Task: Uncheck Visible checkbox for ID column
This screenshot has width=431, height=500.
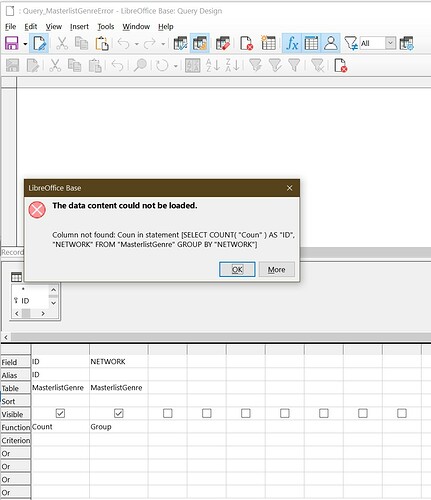Action: (x=60, y=413)
